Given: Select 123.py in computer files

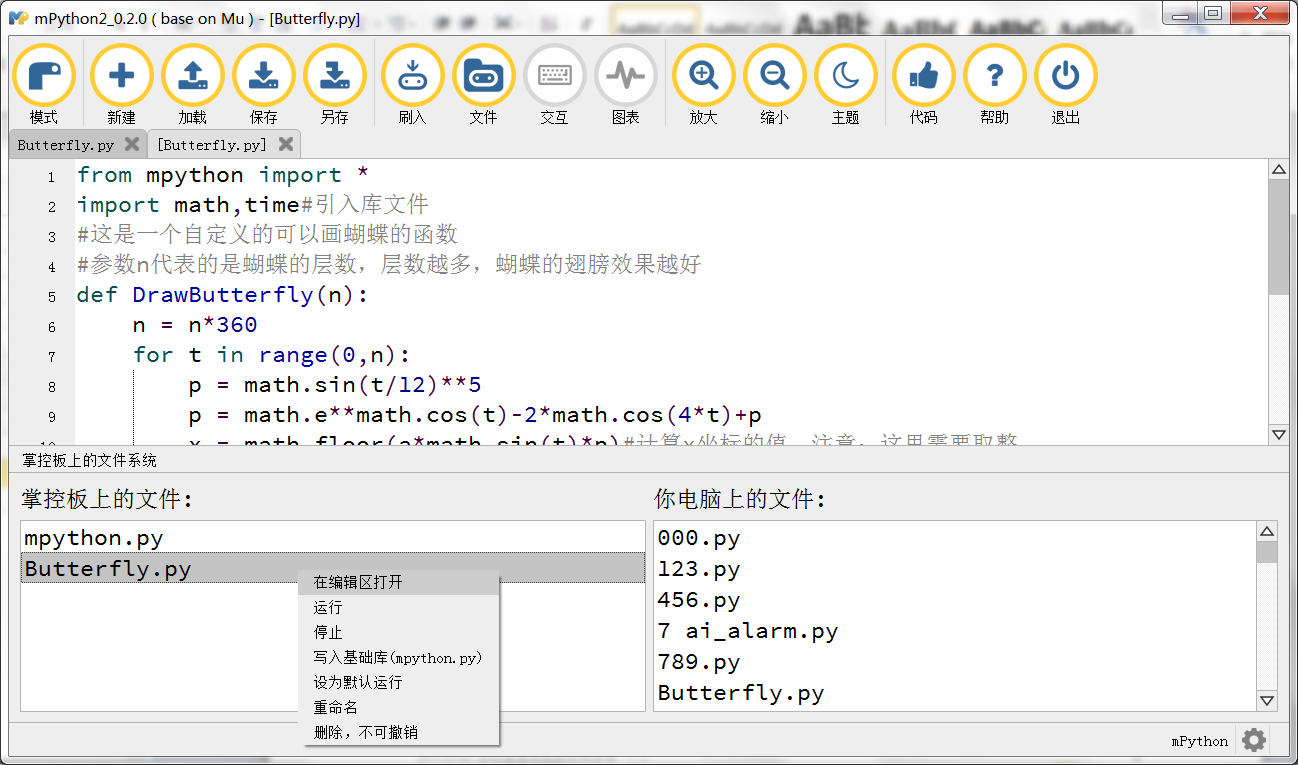Looking at the screenshot, I should [x=955, y=569].
